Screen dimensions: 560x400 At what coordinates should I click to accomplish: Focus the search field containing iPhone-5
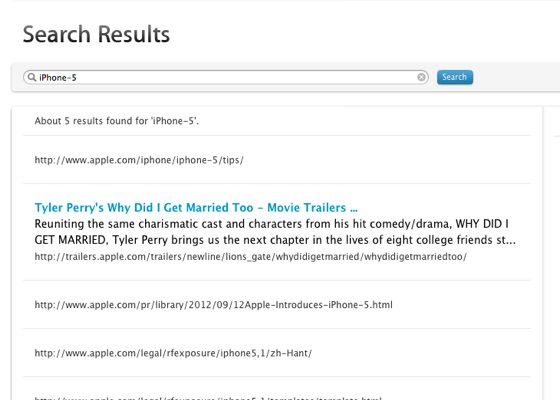coord(226,78)
